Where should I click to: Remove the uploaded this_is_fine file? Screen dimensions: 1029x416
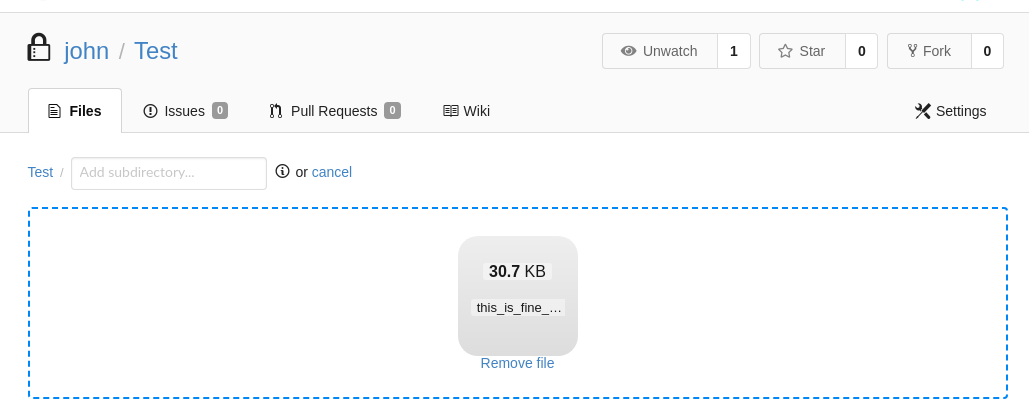coord(517,363)
